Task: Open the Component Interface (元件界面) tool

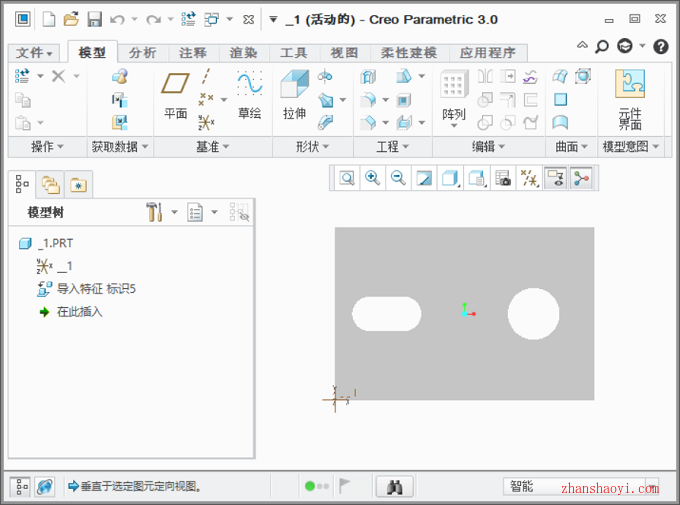Action: [630, 100]
